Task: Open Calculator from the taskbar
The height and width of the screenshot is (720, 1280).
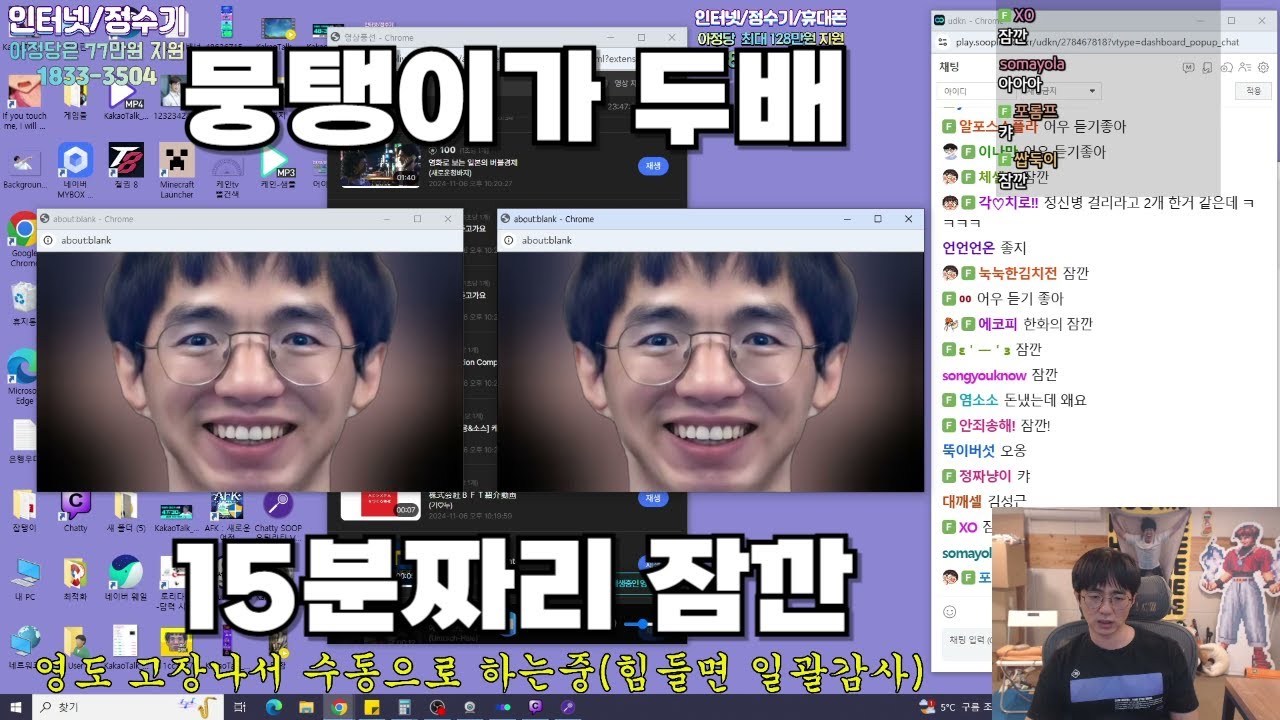Action: click(404, 707)
